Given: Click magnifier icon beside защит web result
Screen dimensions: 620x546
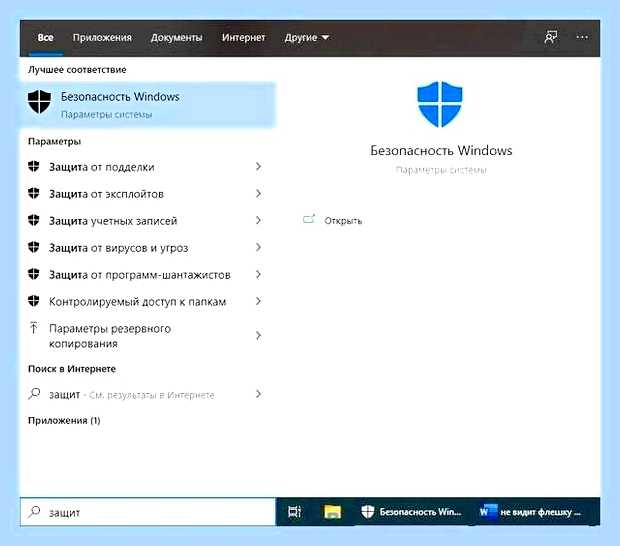Looking at the screenshot, I should [x=34, y=394].
